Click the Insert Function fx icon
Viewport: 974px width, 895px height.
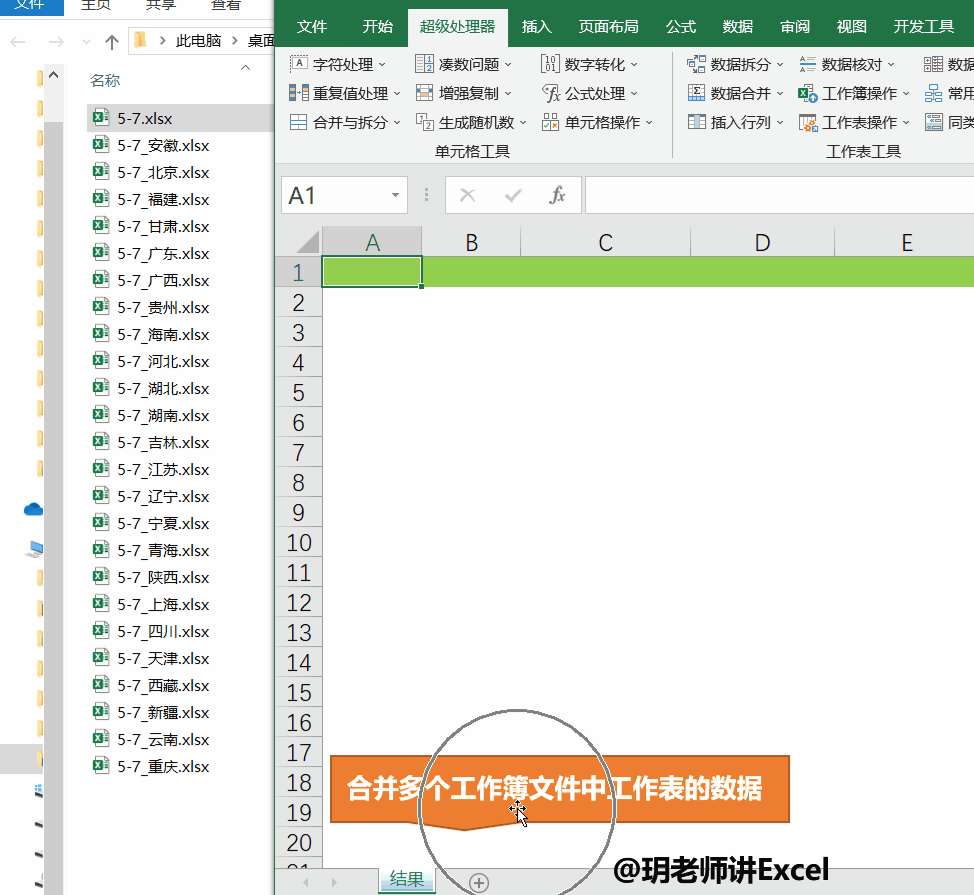coord(558,194)
